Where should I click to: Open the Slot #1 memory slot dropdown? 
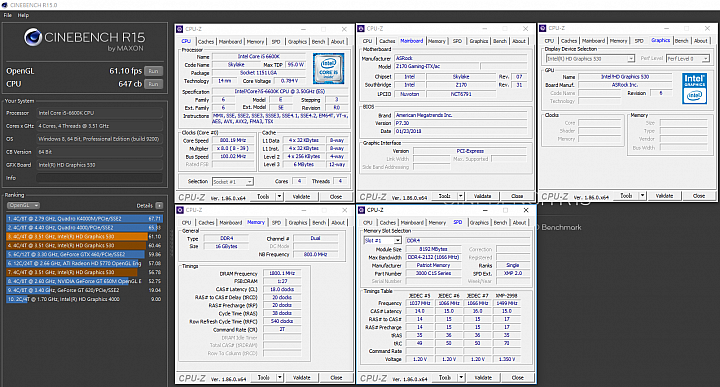click(x=382, y=241)
